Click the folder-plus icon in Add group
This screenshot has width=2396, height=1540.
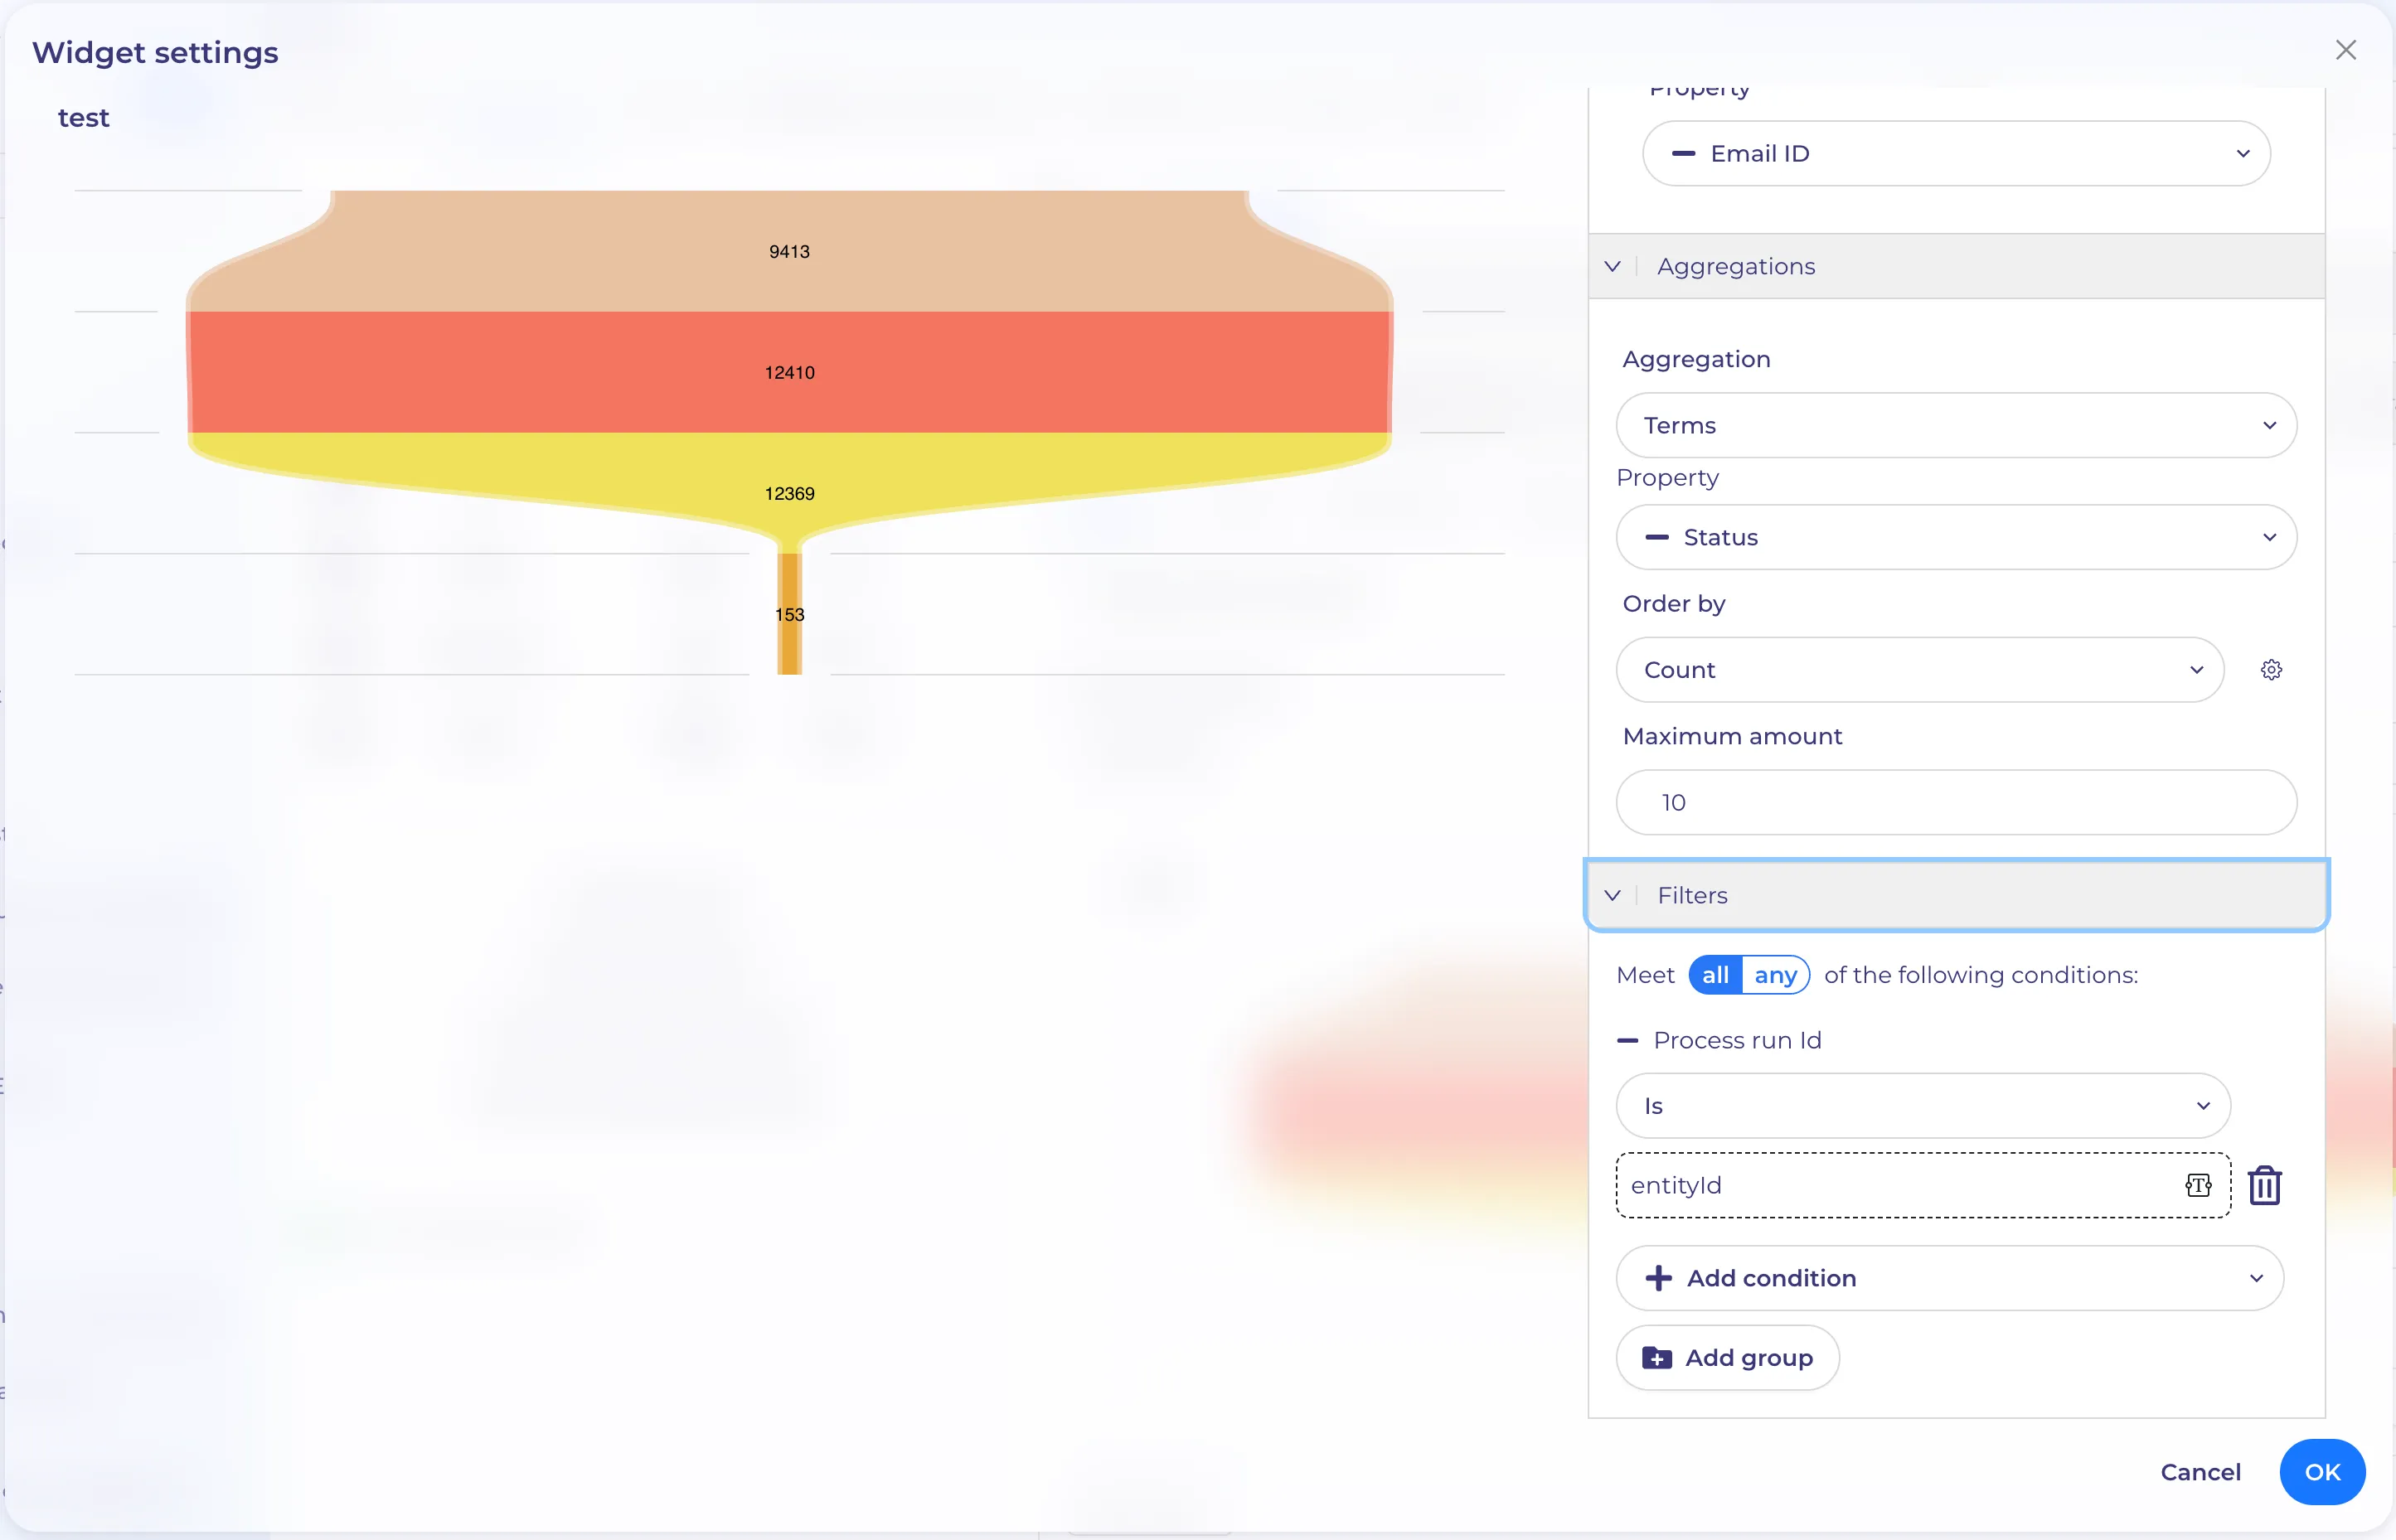1657,1357
